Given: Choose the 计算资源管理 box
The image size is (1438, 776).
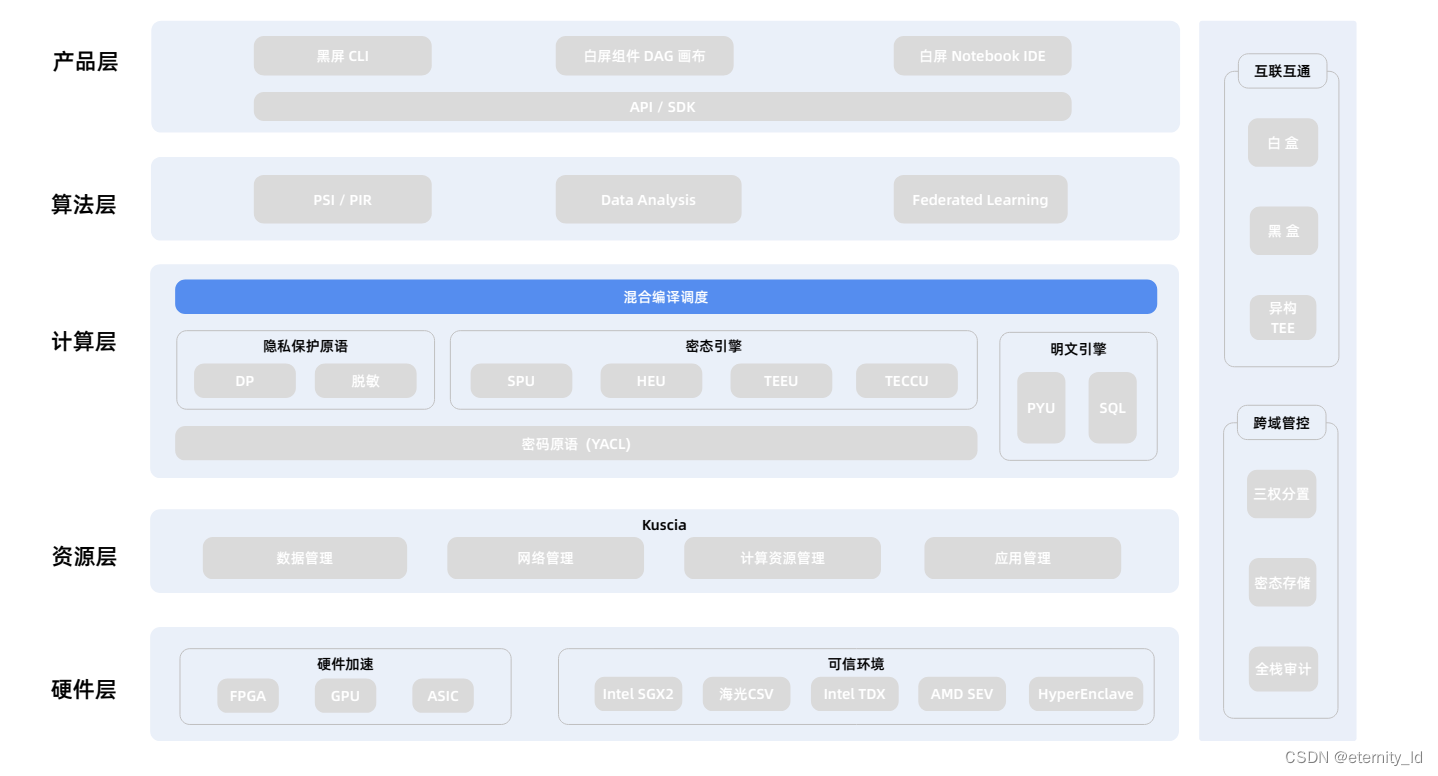Looking at the screenshot, I should [x=782, y=558].
